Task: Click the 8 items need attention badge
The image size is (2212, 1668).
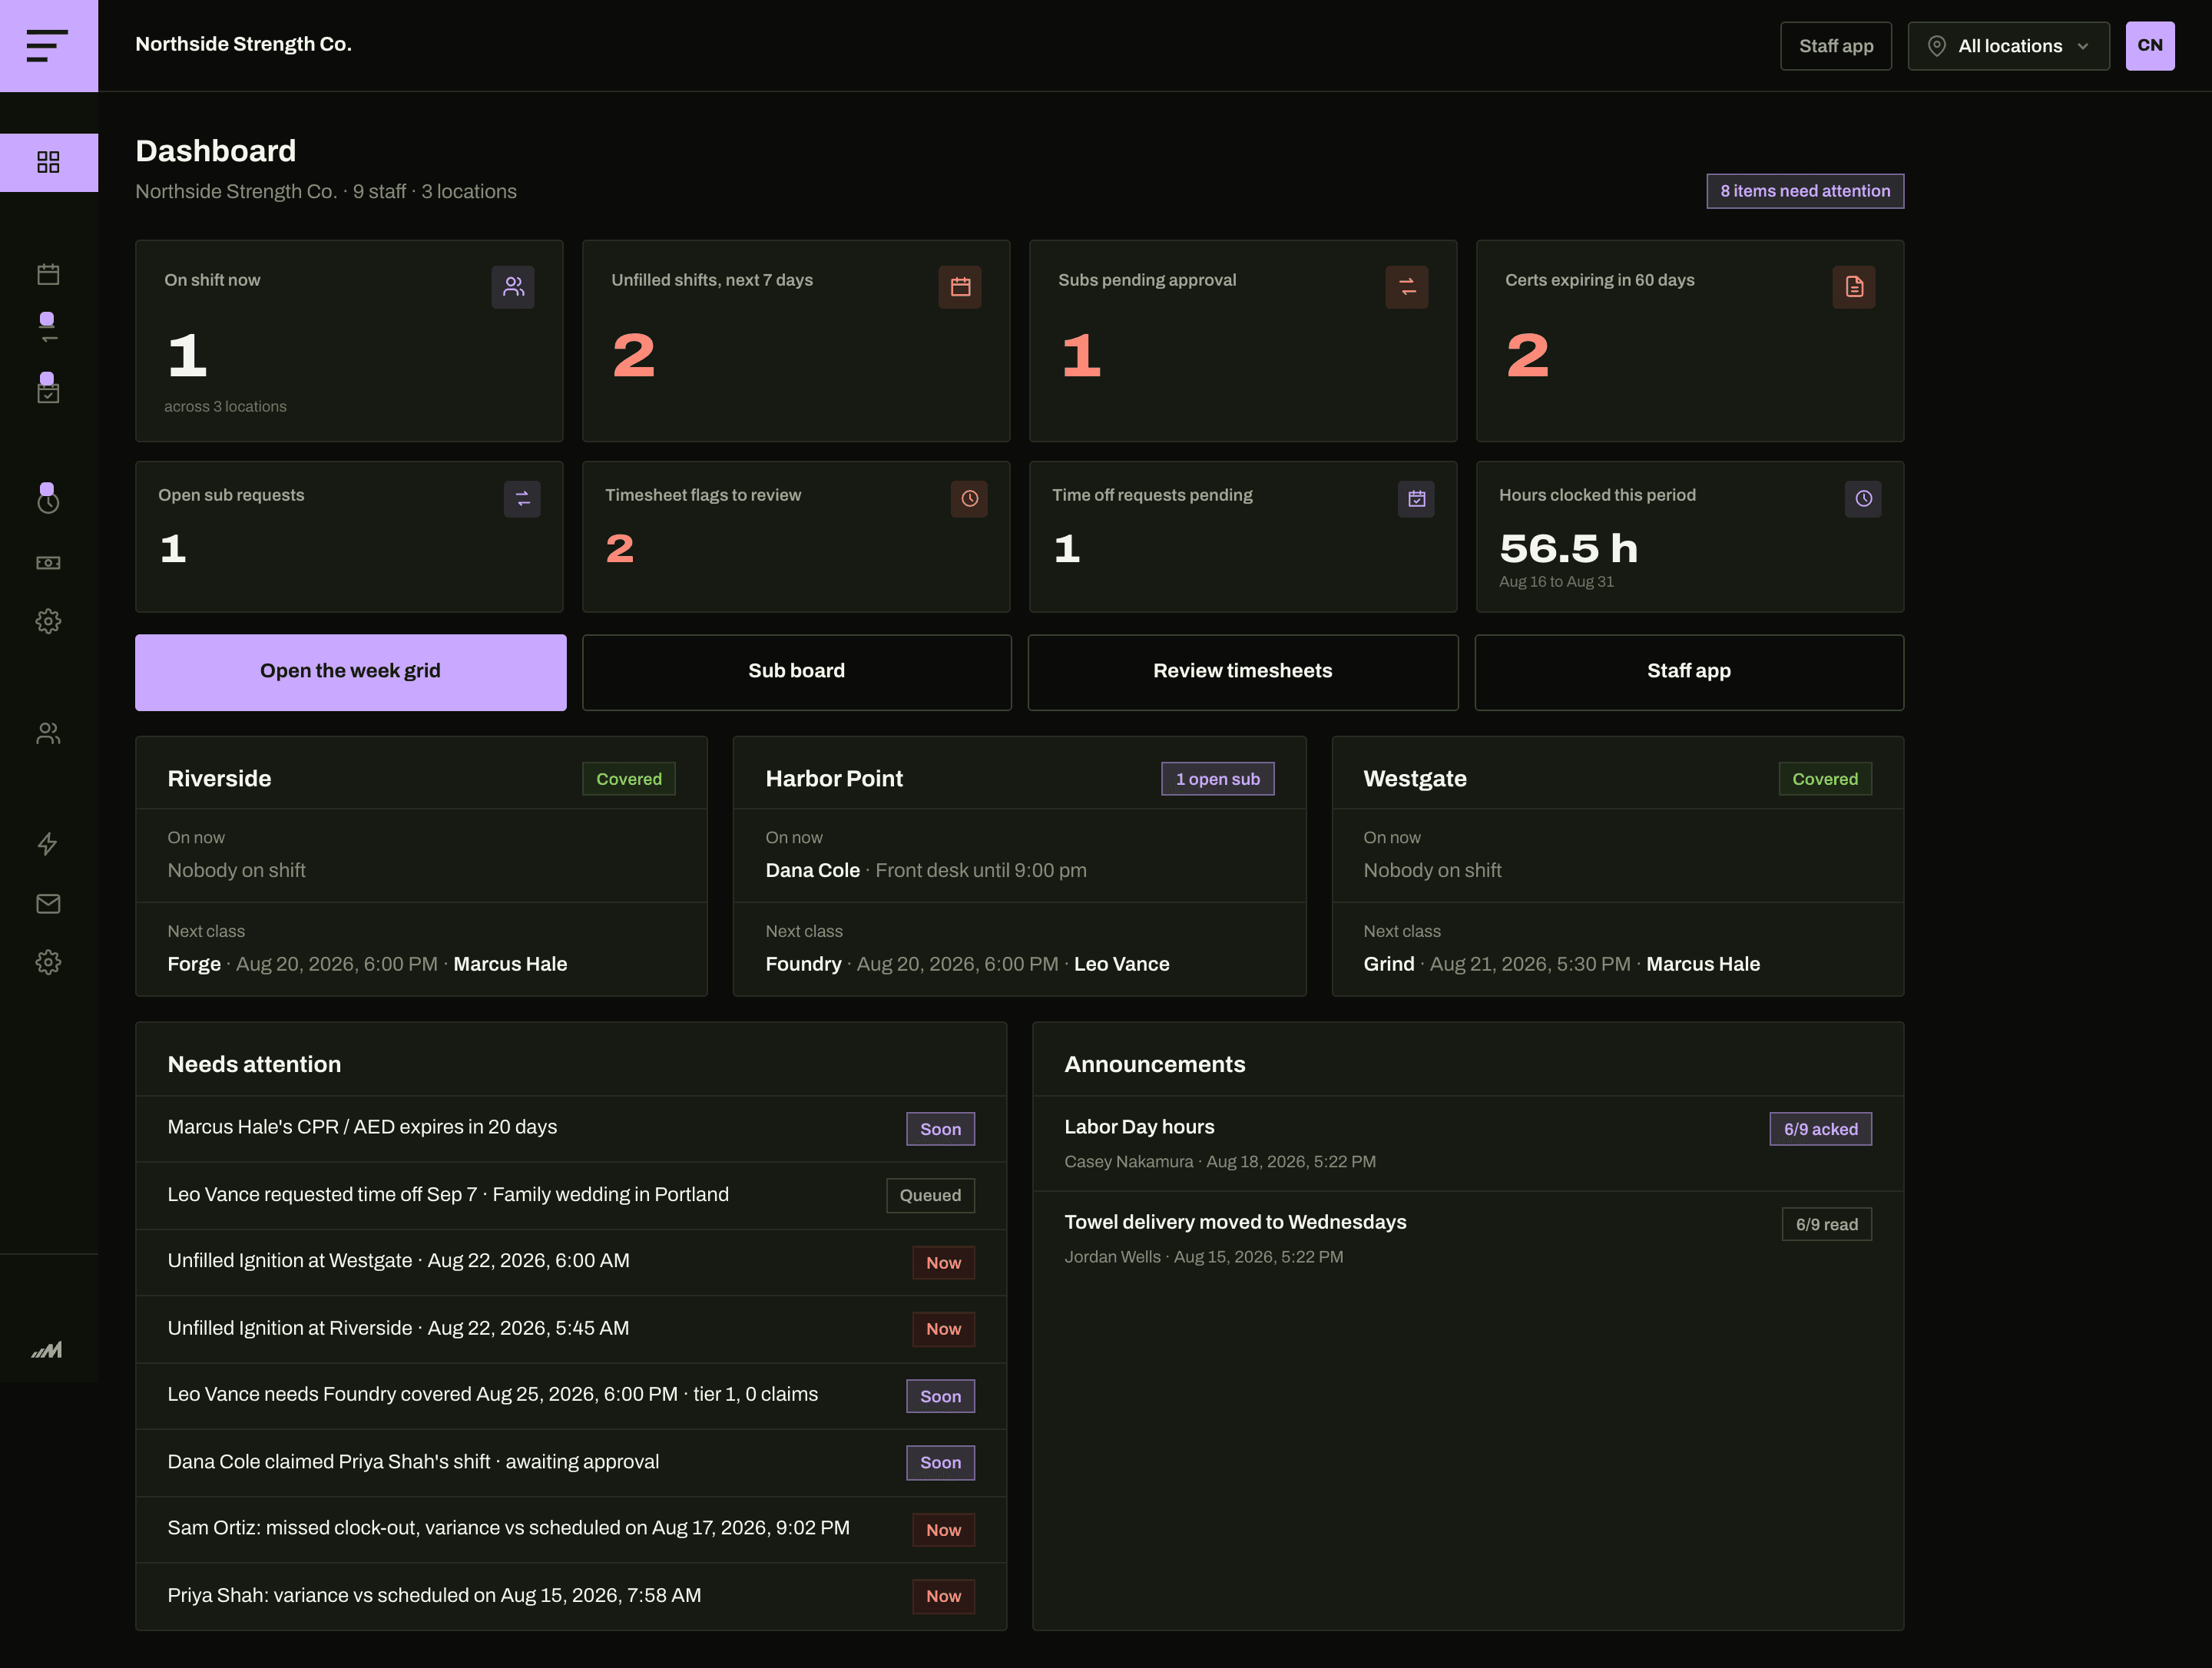Action: coord(1805,191)
